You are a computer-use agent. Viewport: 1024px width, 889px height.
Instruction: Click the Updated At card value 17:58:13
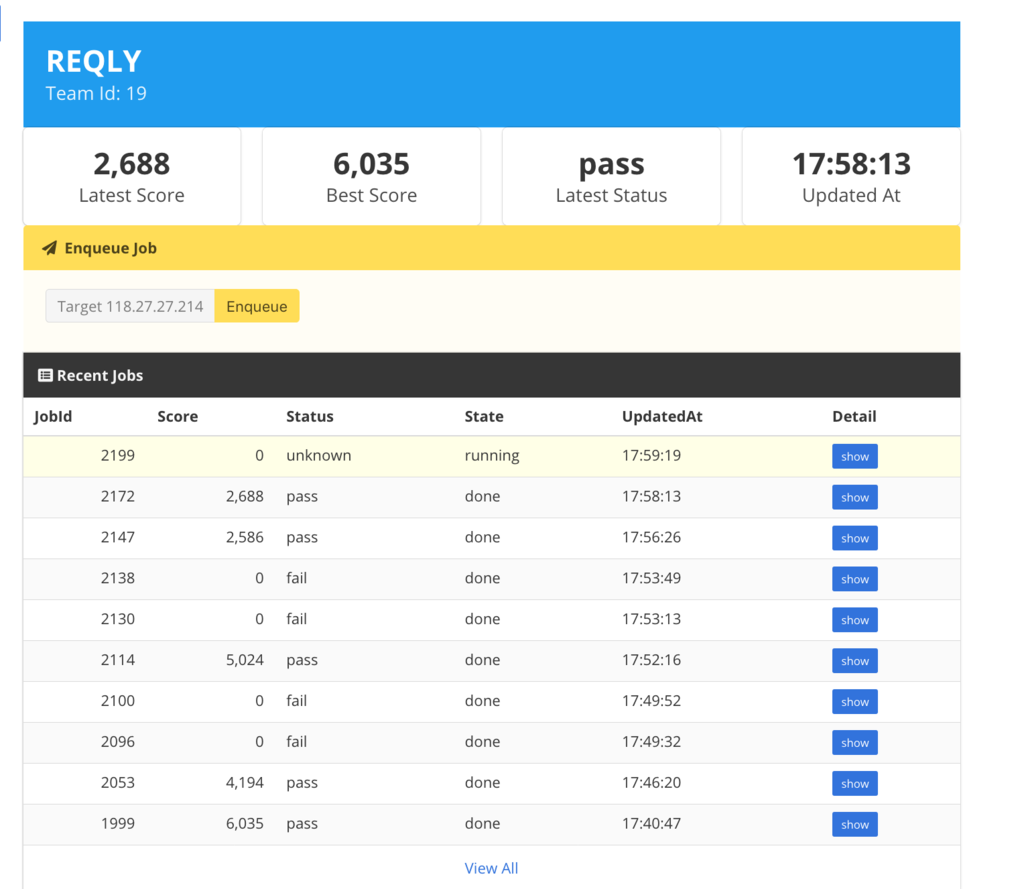851,163
